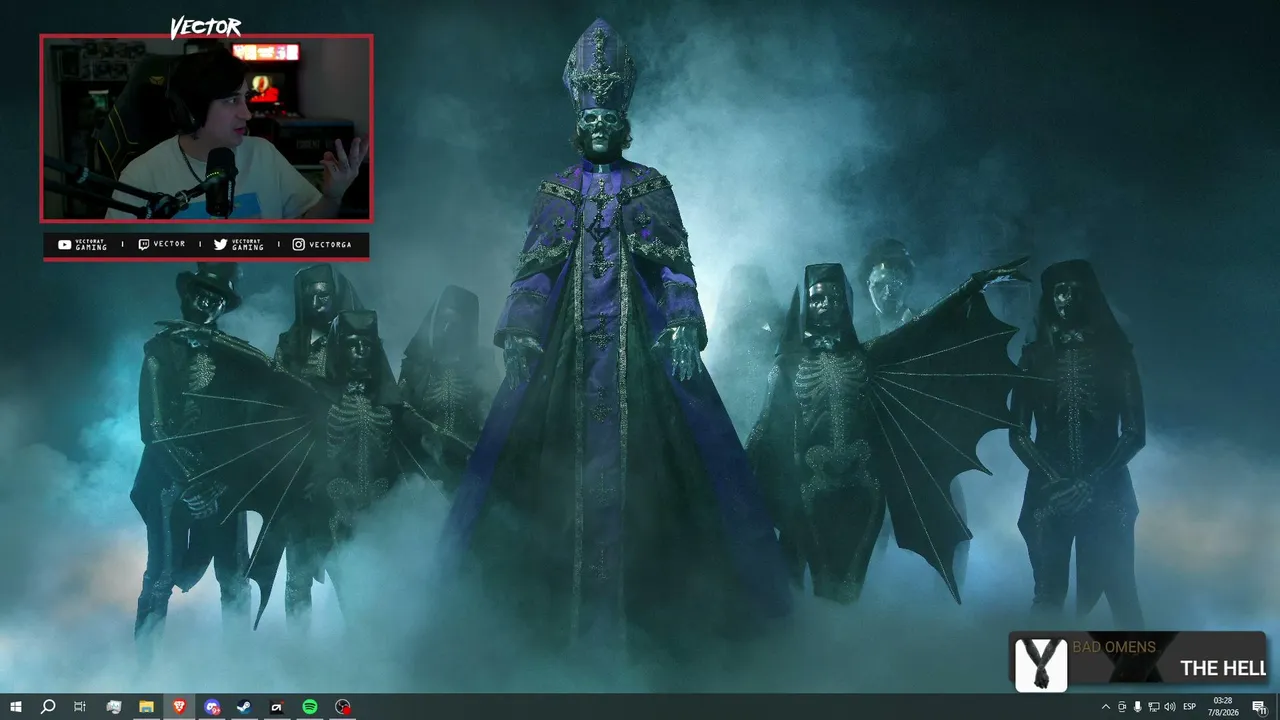The height and width of the screenshot is (720, 1280).
Task: Open the taskbar search magnifier
Action: 48,707
